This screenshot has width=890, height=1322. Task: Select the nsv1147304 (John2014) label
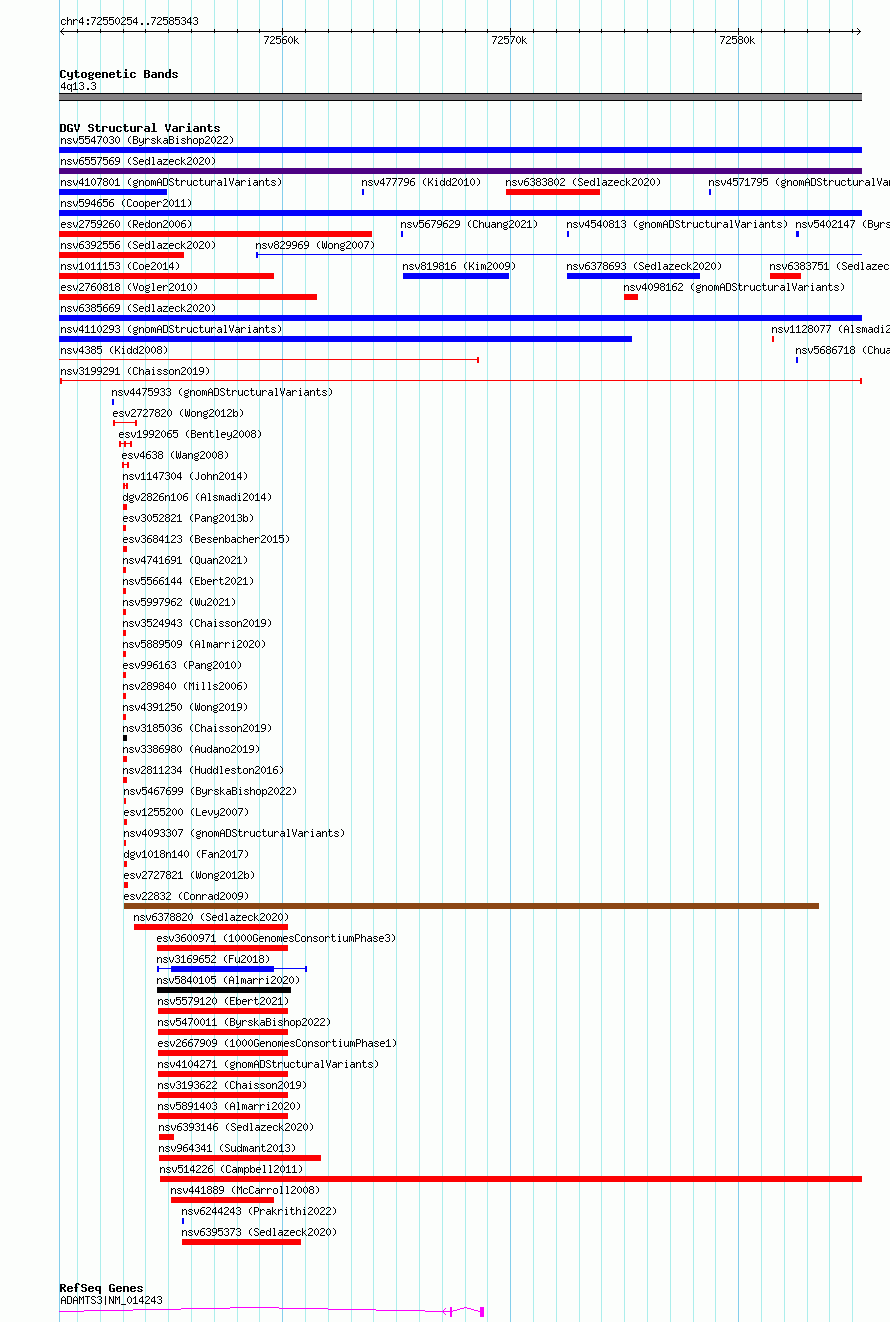pyautogui.click(x=186, y=477)
